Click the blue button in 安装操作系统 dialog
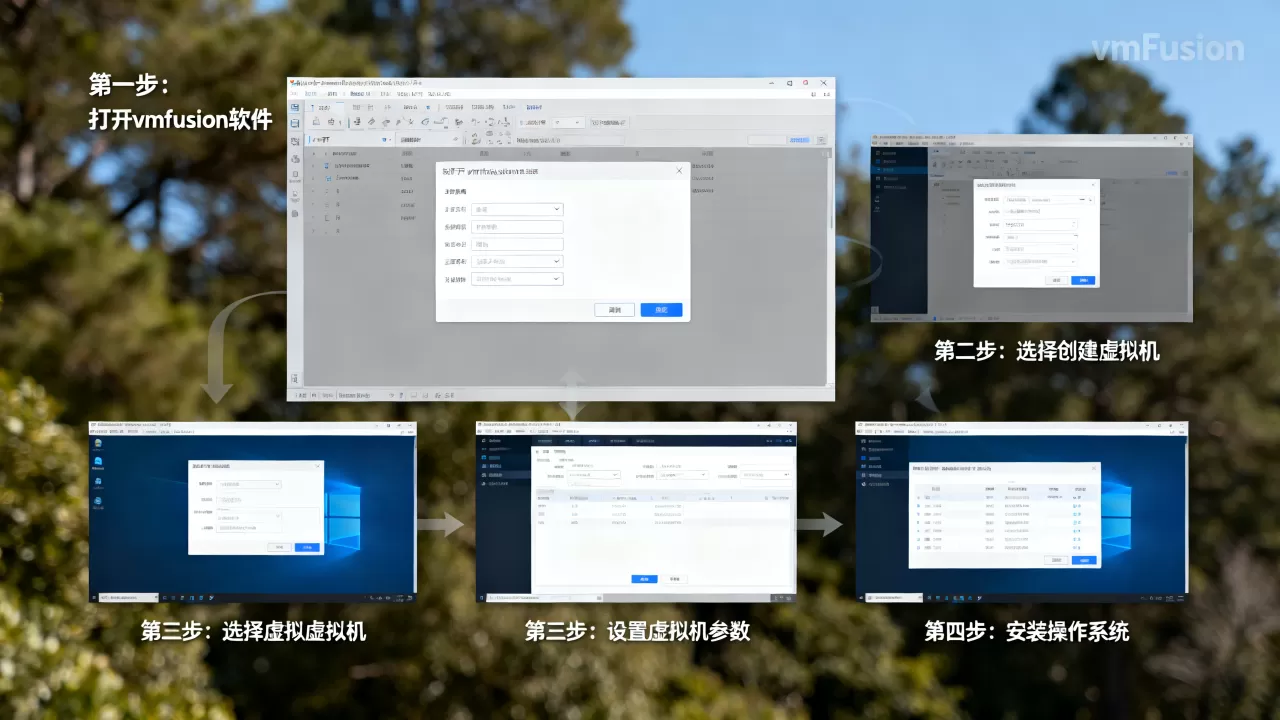Viewport: 1280px width, 720px height. tap(1084, 560)
